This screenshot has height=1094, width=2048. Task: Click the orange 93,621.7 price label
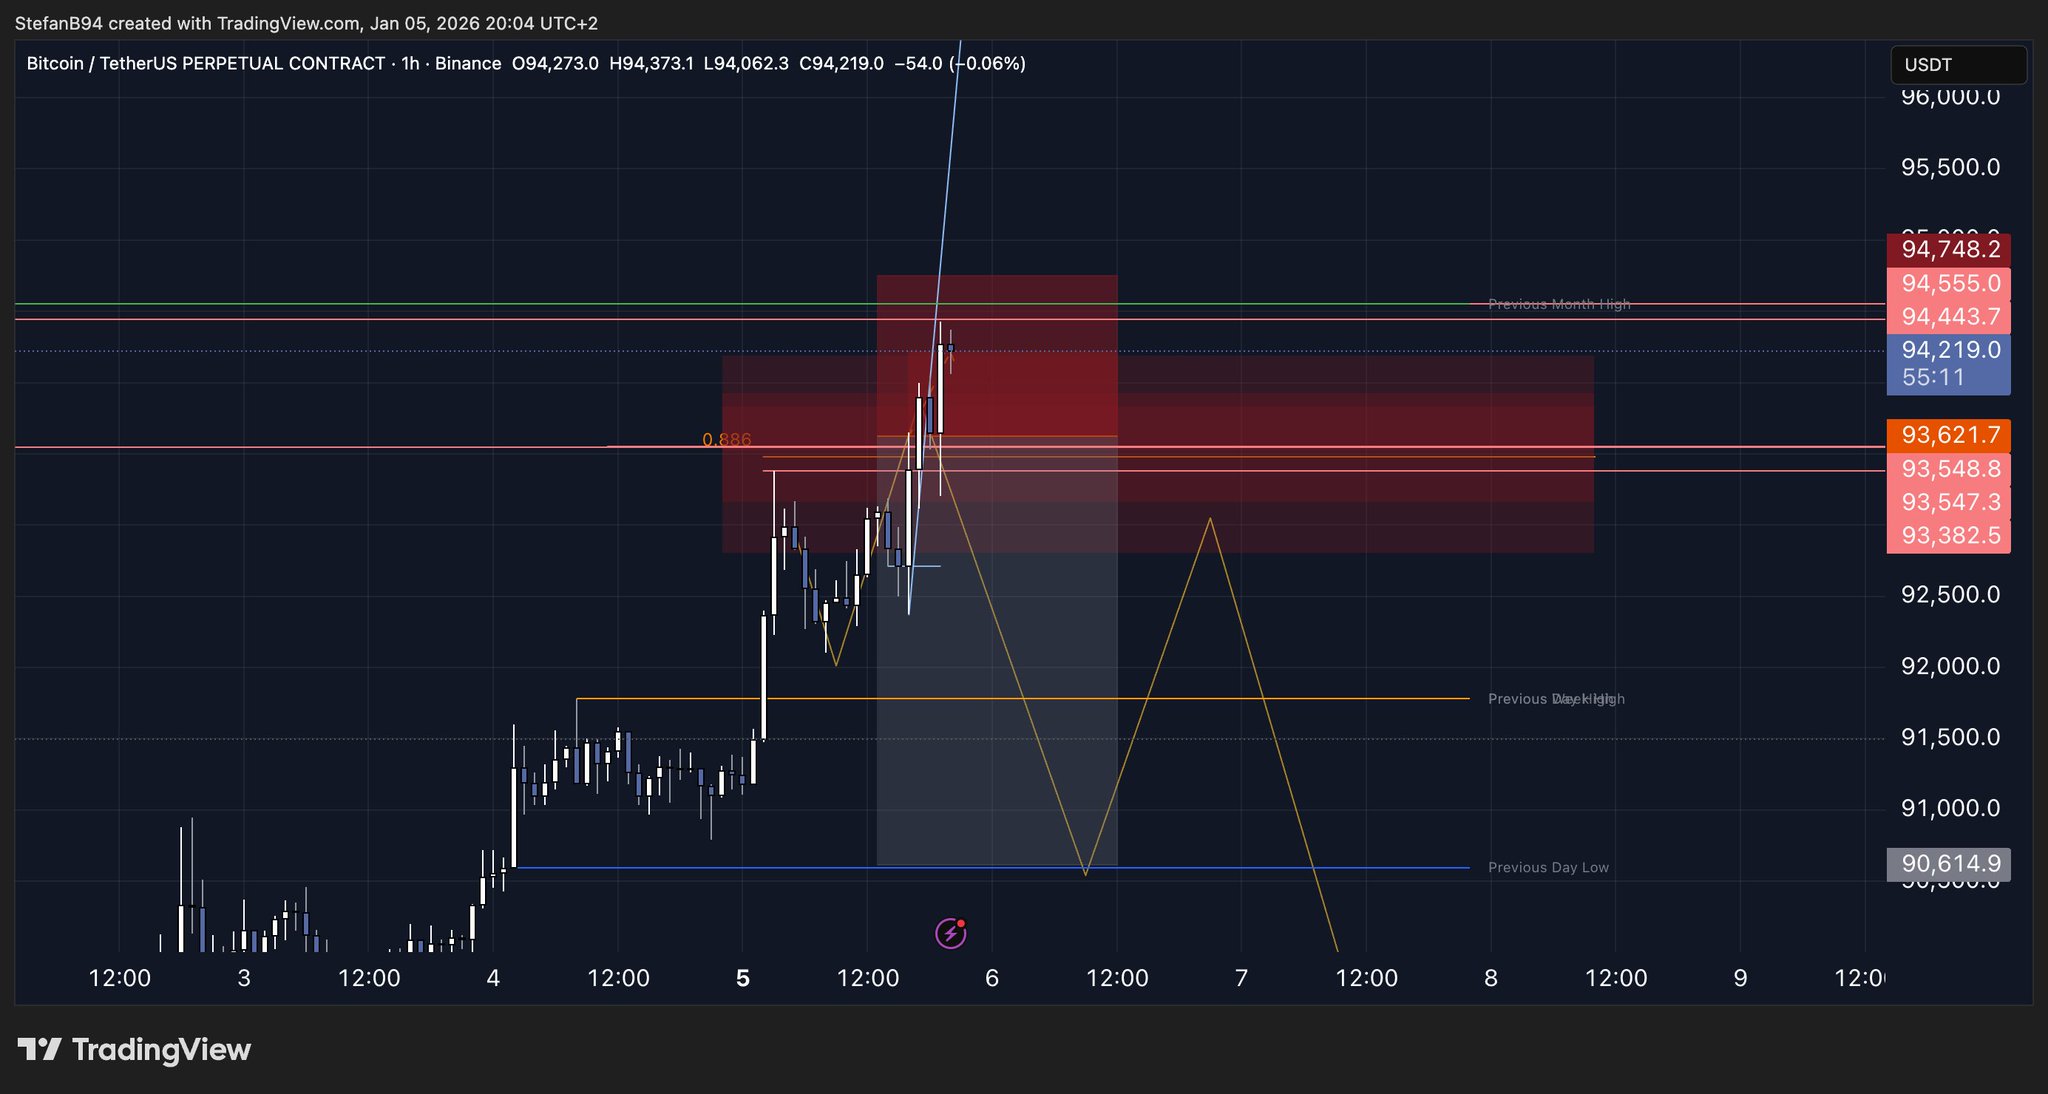1949,435
